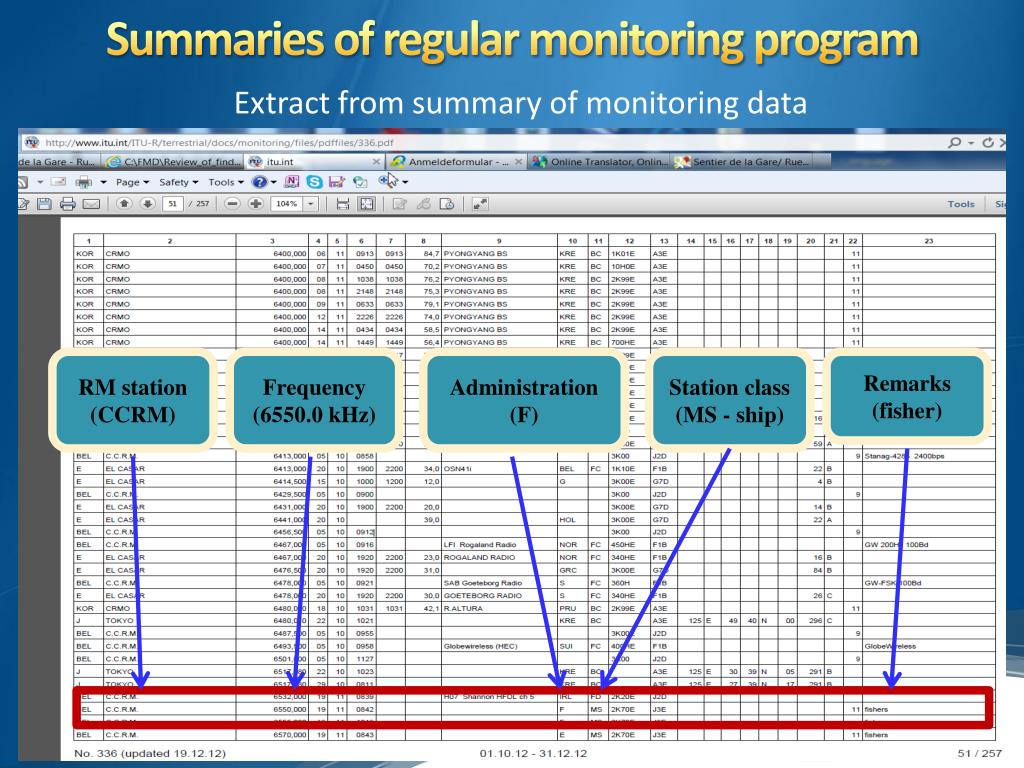This screenshot has height=768, width=1024.
Task: Click the blue Help question mark icon
Action: pyautogui.click(x=259, y=182)
